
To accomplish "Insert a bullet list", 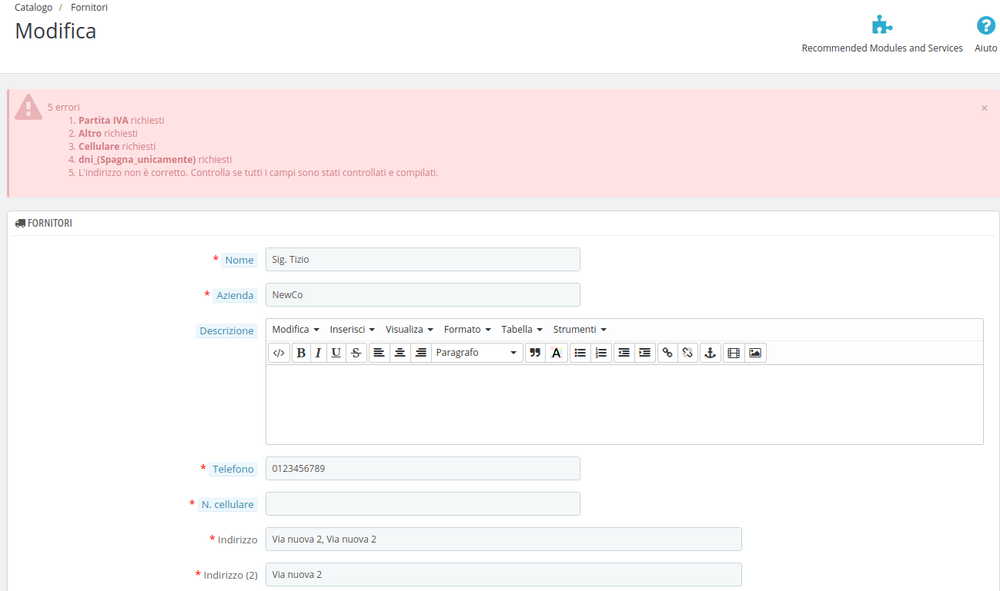I will [580, 353].
